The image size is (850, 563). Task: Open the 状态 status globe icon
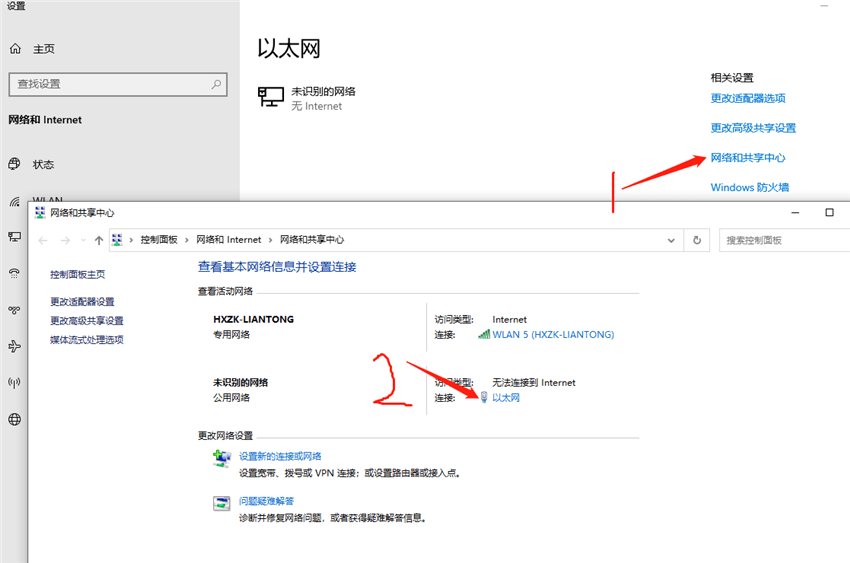15,164
